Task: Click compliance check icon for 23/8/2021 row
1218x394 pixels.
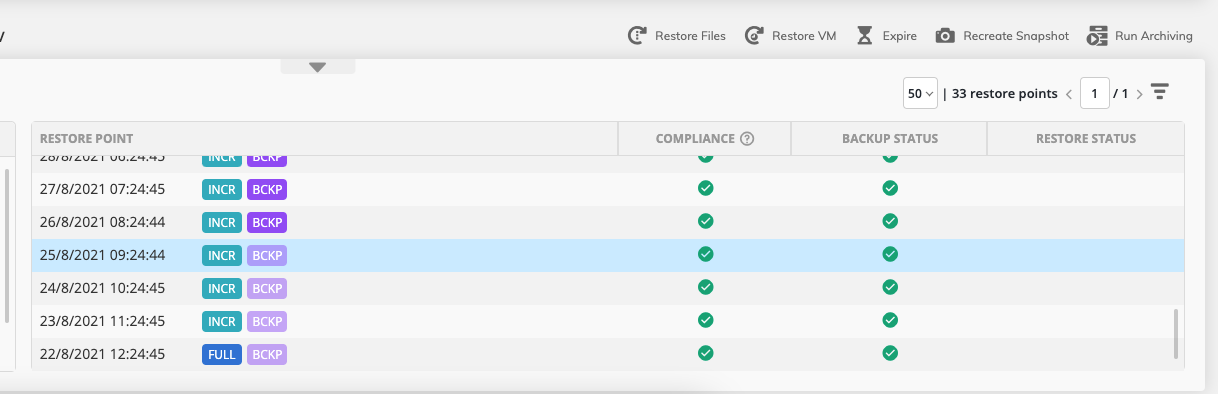Action: (705, 320)
